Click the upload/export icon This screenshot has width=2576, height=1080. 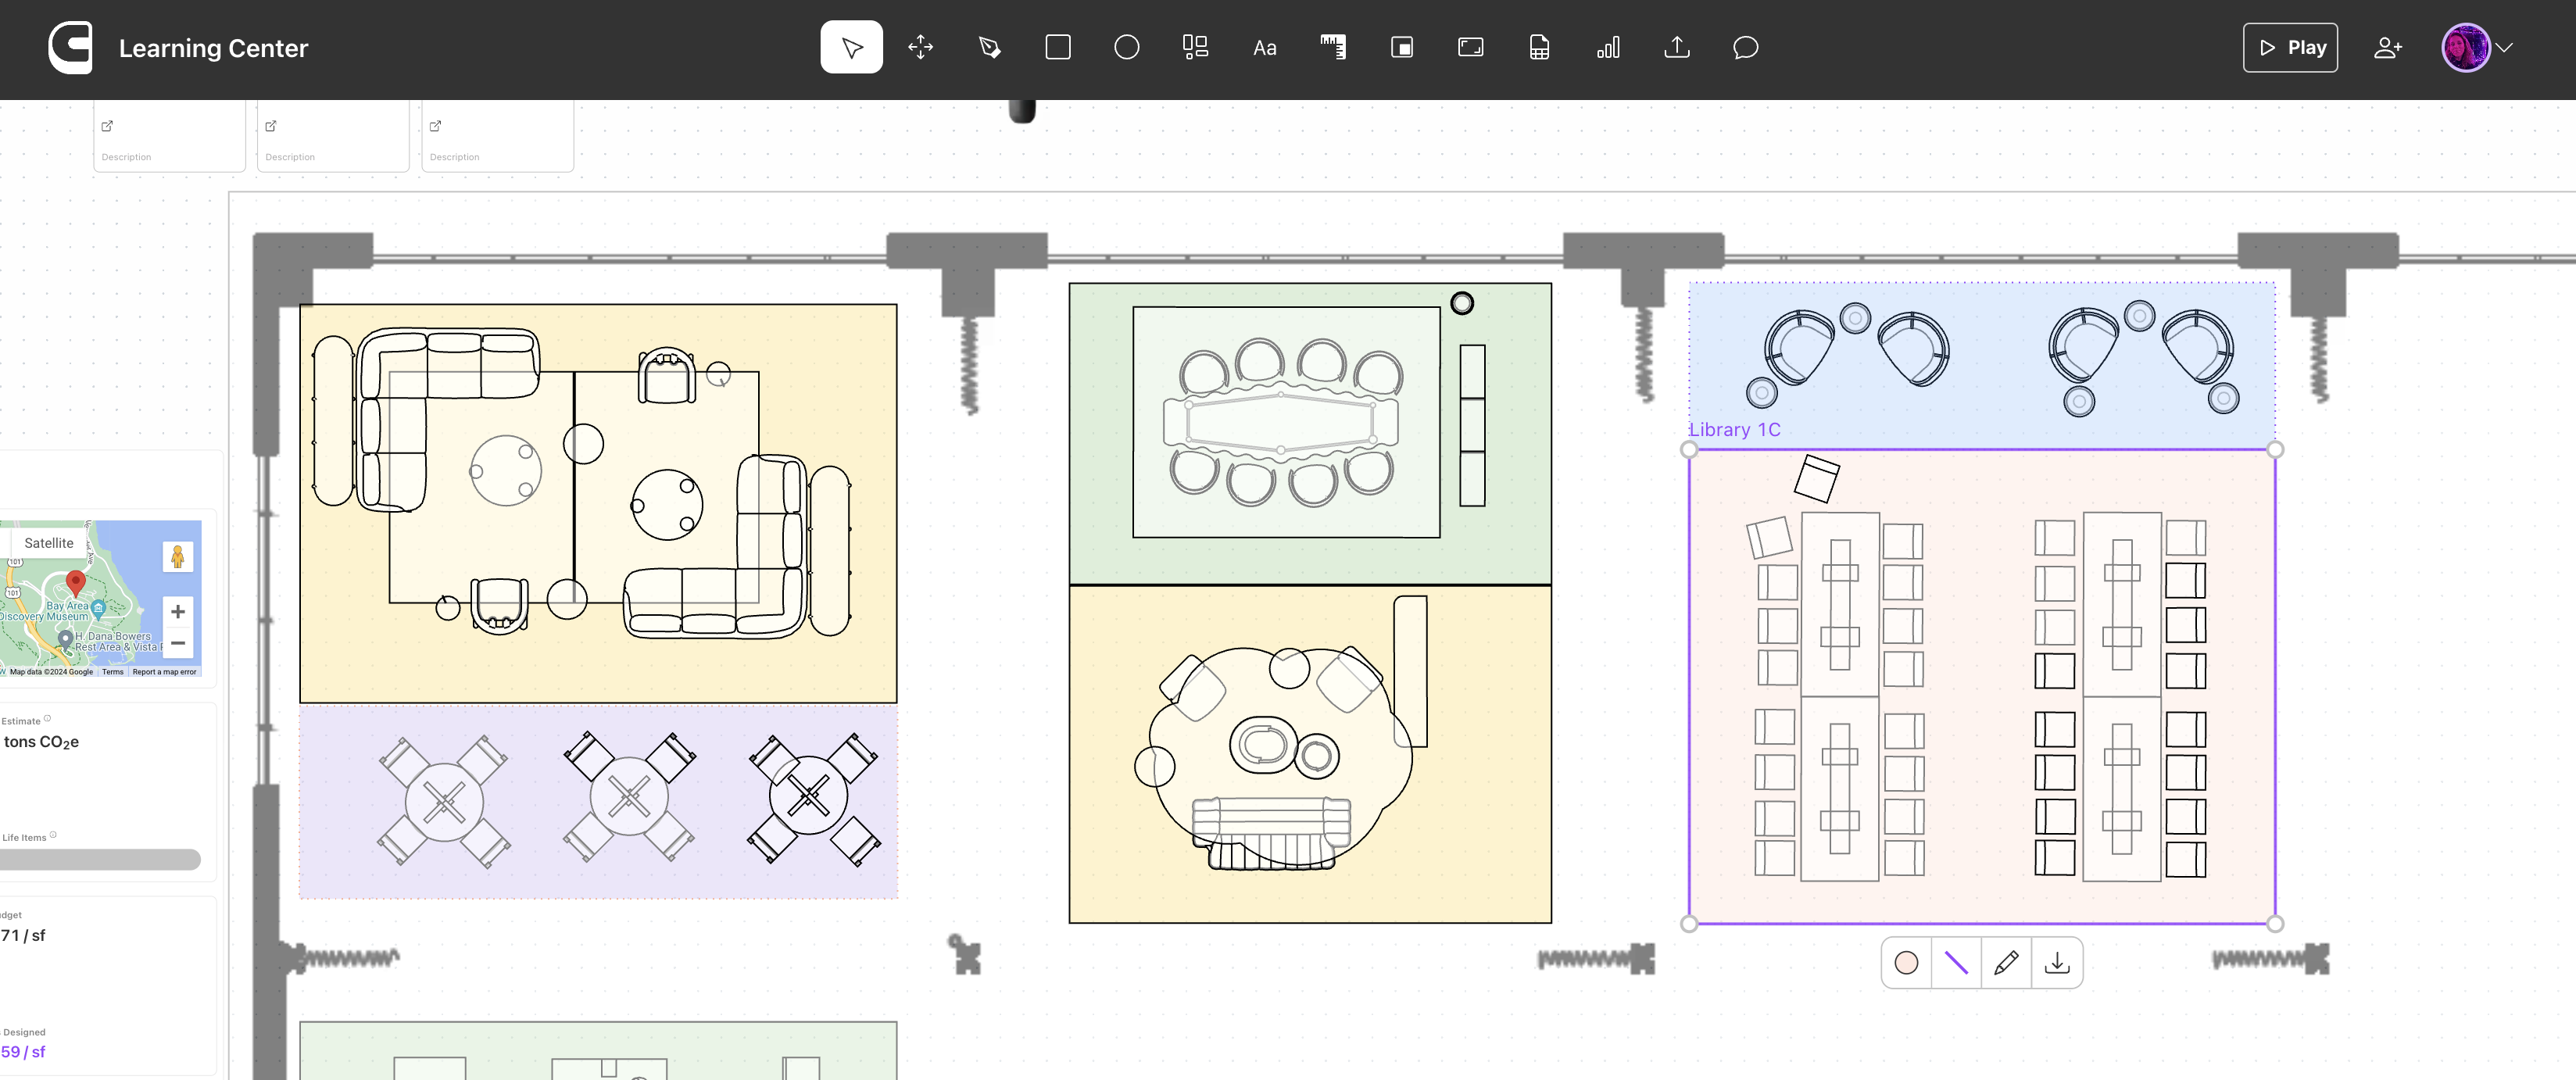click(x=1677, y=47)
